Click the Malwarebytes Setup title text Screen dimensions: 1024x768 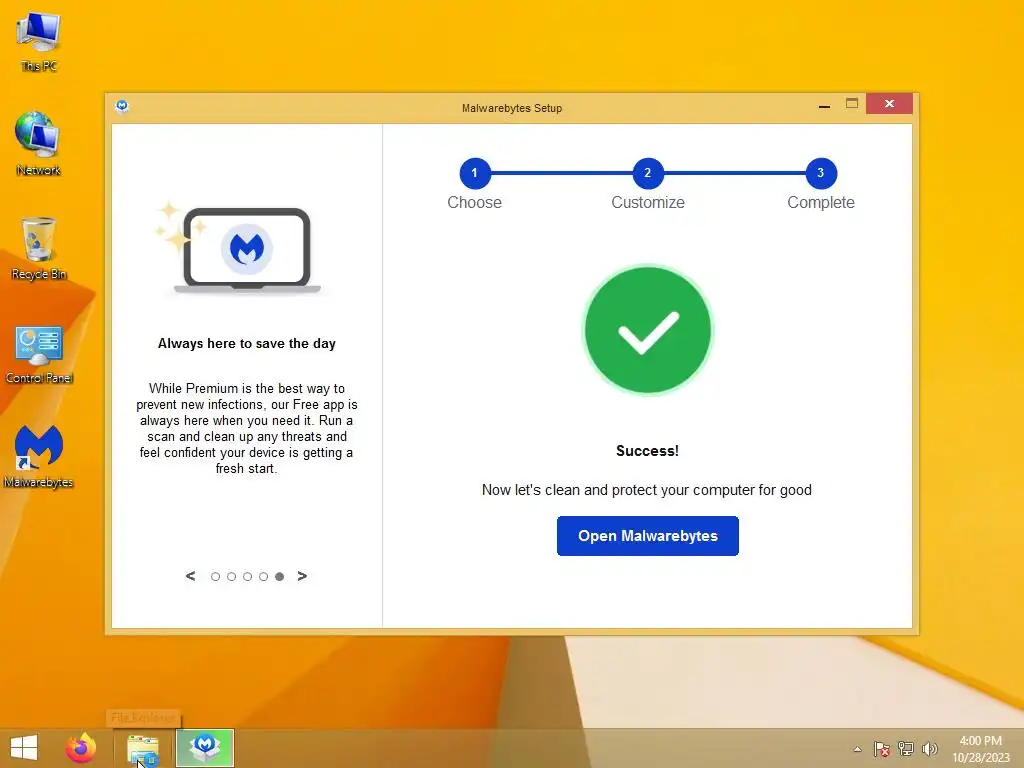click(x=511, y=108)
